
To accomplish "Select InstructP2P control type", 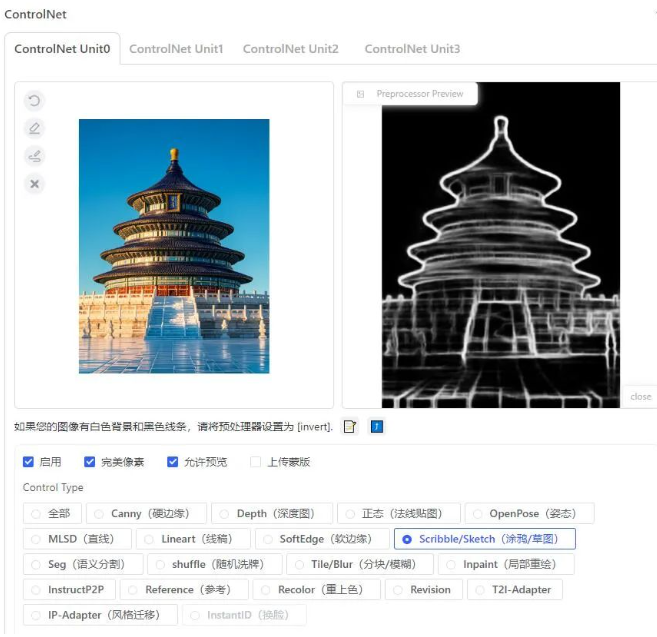I will pyautogui.click(x=69, y=590).
